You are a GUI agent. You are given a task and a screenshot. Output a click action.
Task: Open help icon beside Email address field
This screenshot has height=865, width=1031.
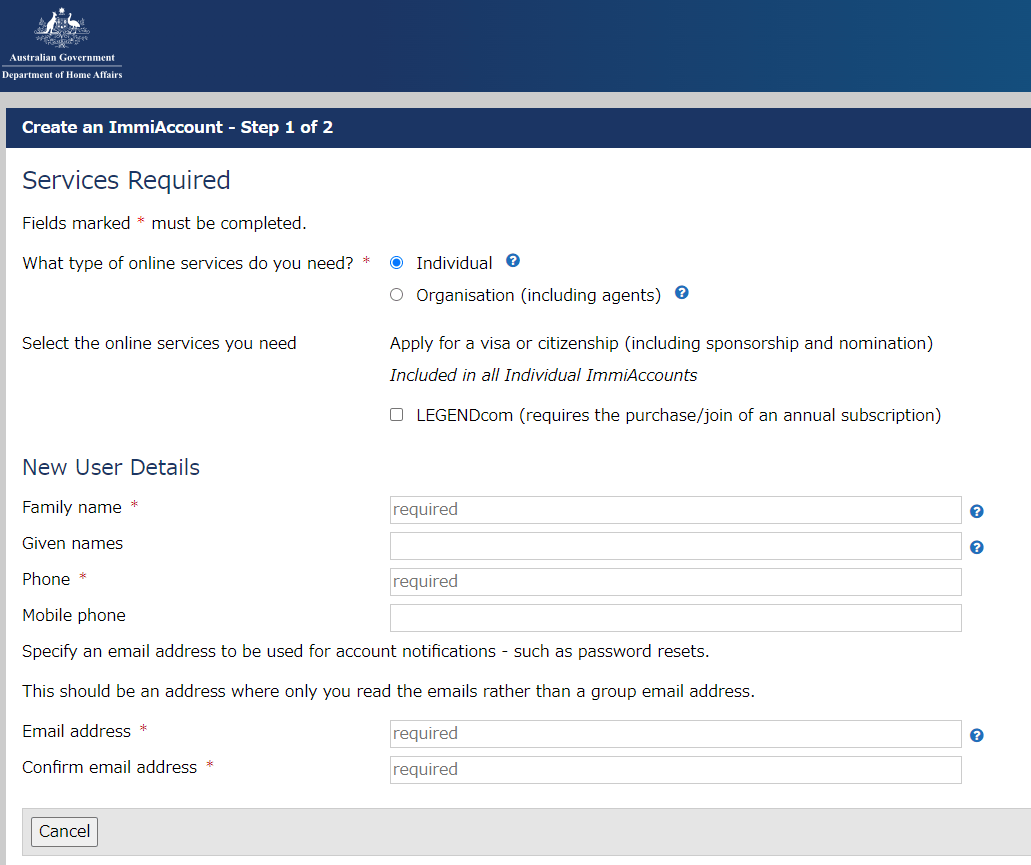(x=976, y=735)
